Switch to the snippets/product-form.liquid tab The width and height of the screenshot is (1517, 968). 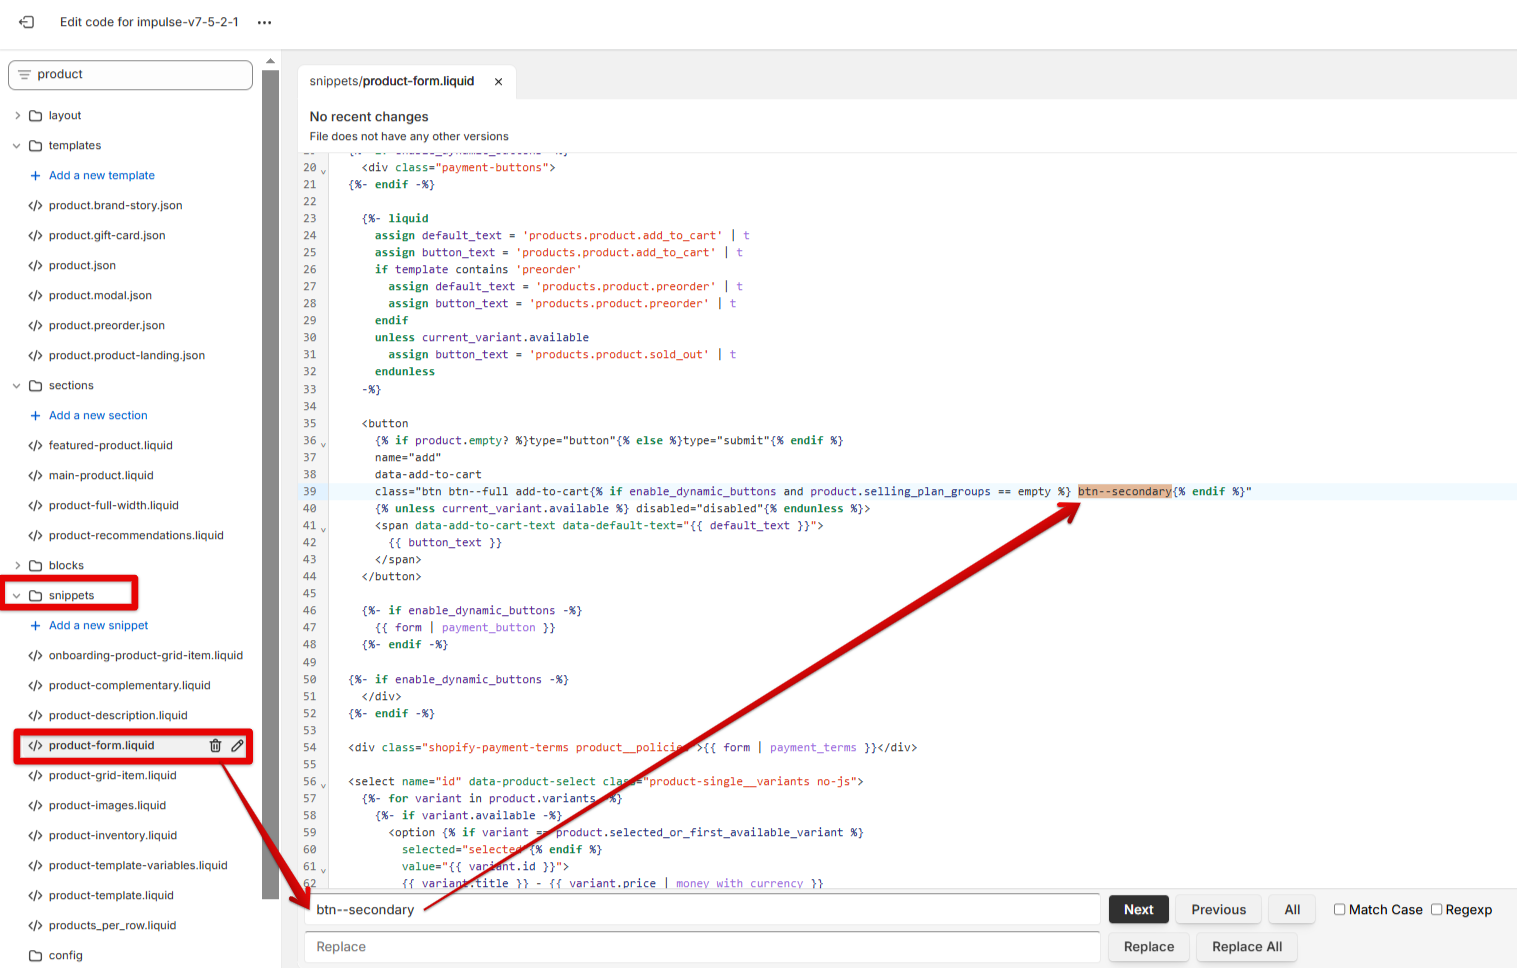tap(392, 82)
